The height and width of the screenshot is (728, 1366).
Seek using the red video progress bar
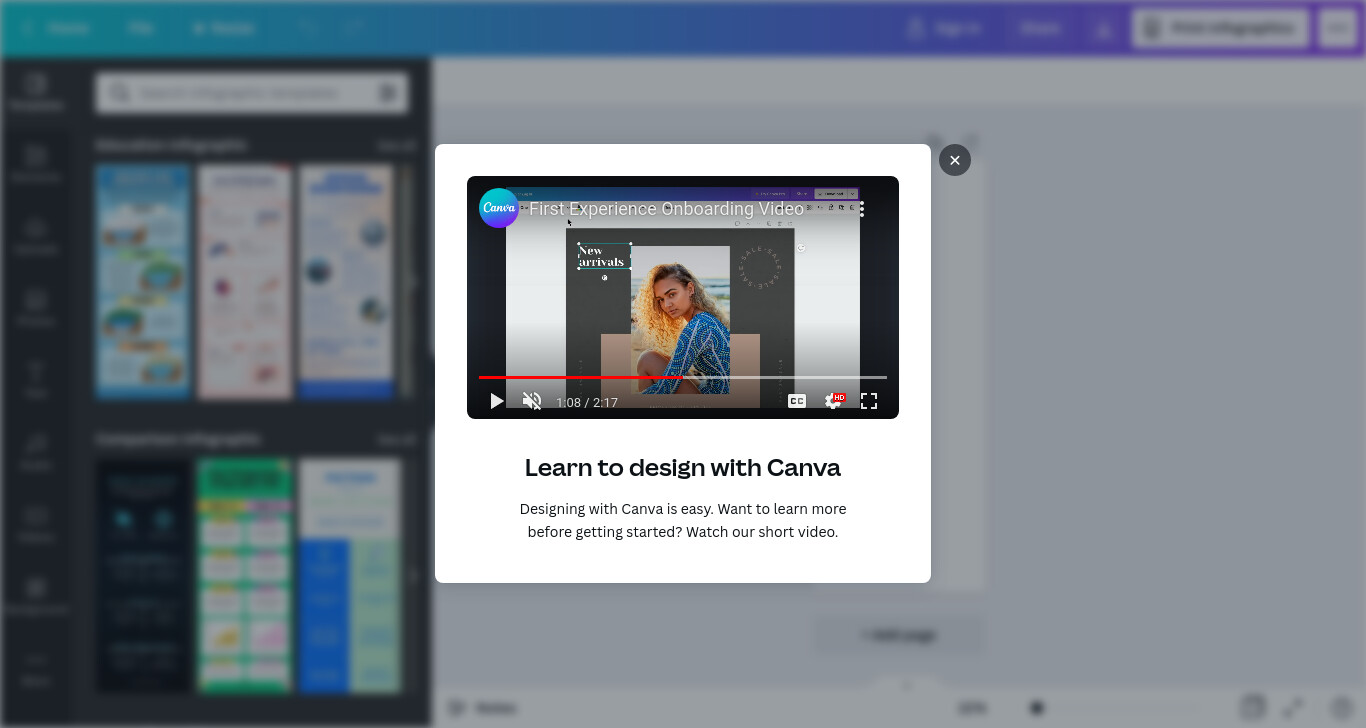pos(683,377)
